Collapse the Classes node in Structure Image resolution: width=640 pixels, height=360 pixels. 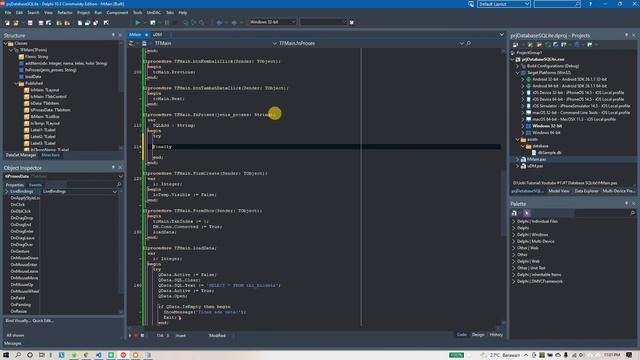[6, 43]
